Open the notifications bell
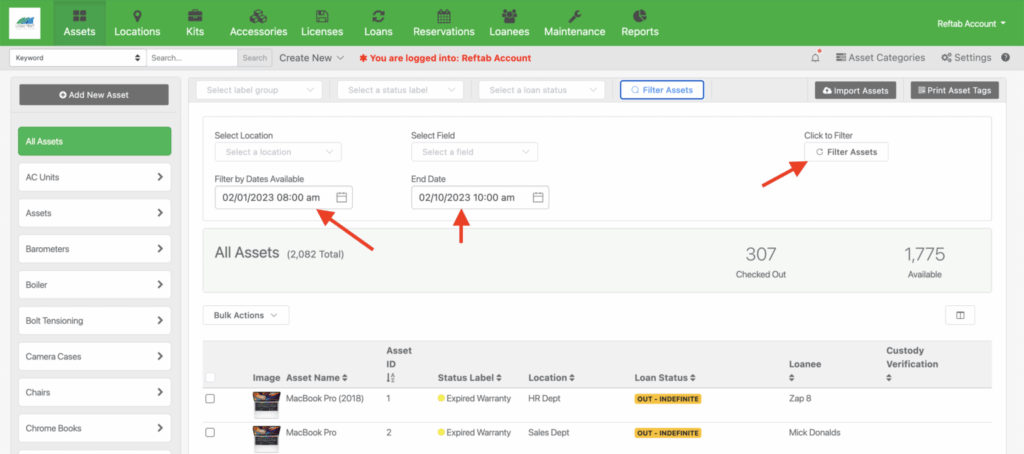The width and height of the screenshot is (1024, 454). [816, 57]
